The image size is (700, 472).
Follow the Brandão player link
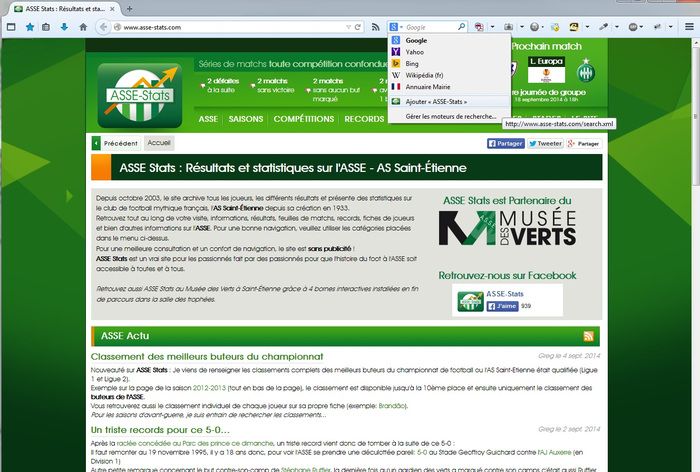(x=392, y=406)
